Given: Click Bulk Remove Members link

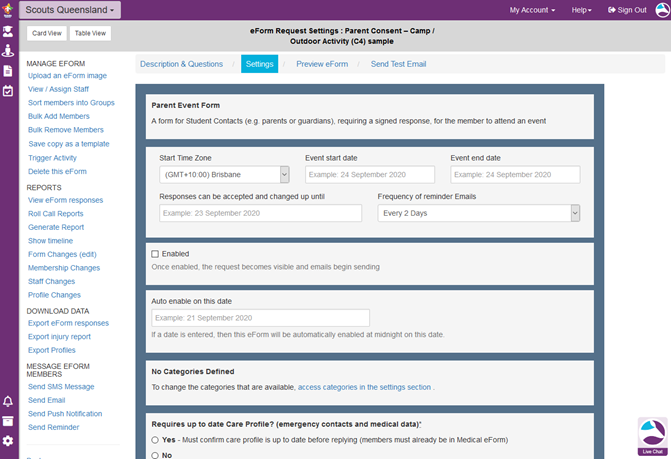Looking at the screenshot, I should click(x=65, y=130).
